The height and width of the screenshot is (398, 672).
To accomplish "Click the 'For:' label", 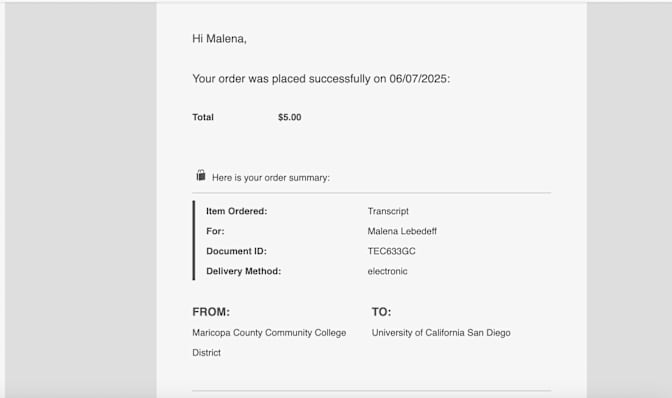I will (x=215, y=231).
